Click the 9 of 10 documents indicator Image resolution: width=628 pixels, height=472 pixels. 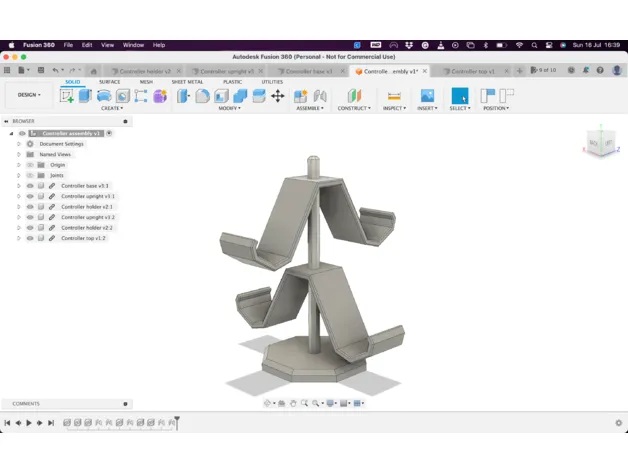point(543,71)
